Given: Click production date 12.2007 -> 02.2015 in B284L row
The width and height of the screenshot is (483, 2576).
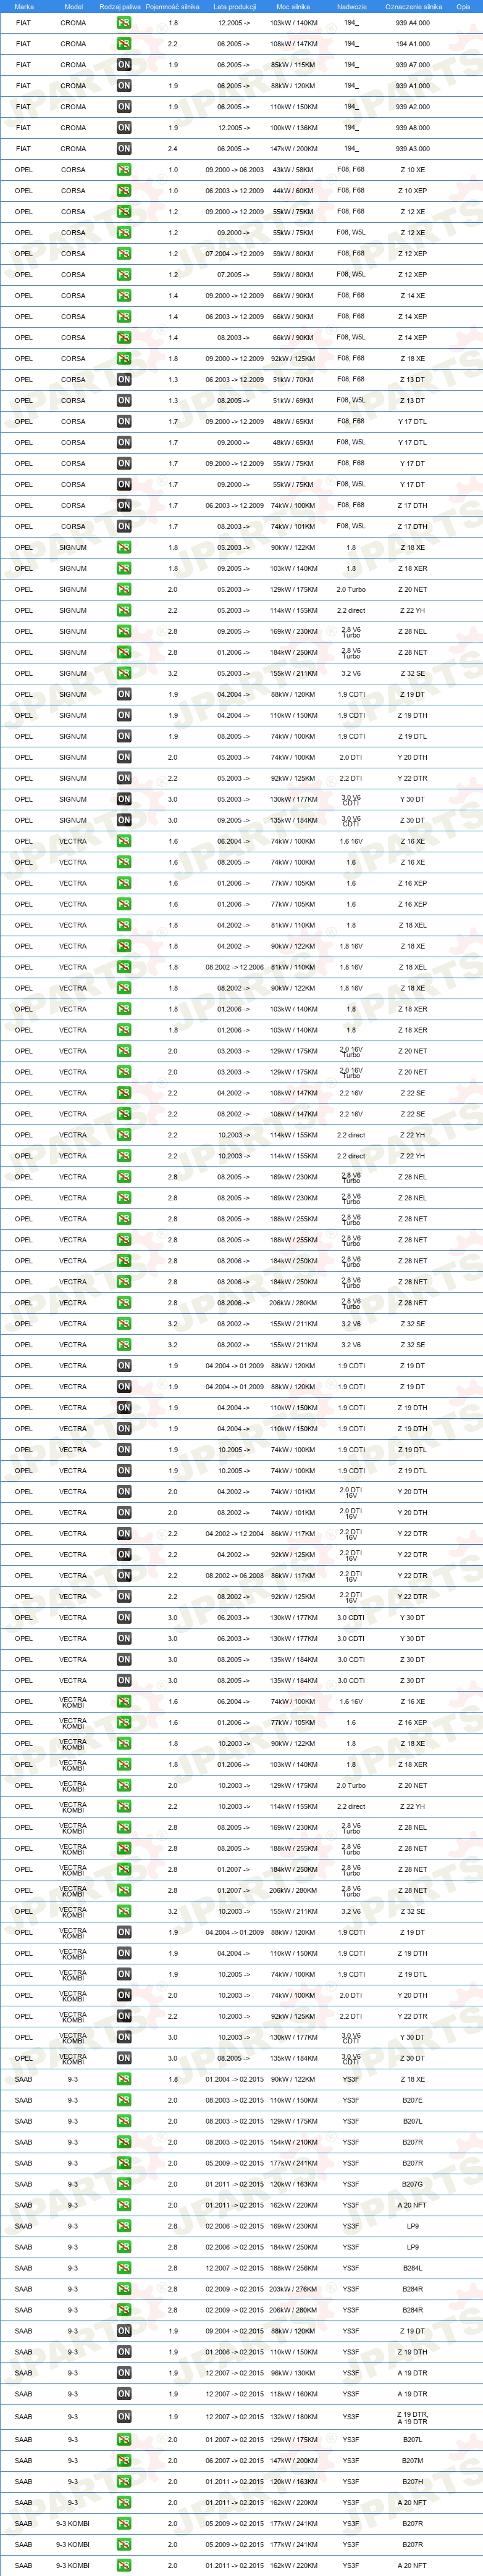Looking at the screenshot, I should click(x=235, y=2268).
